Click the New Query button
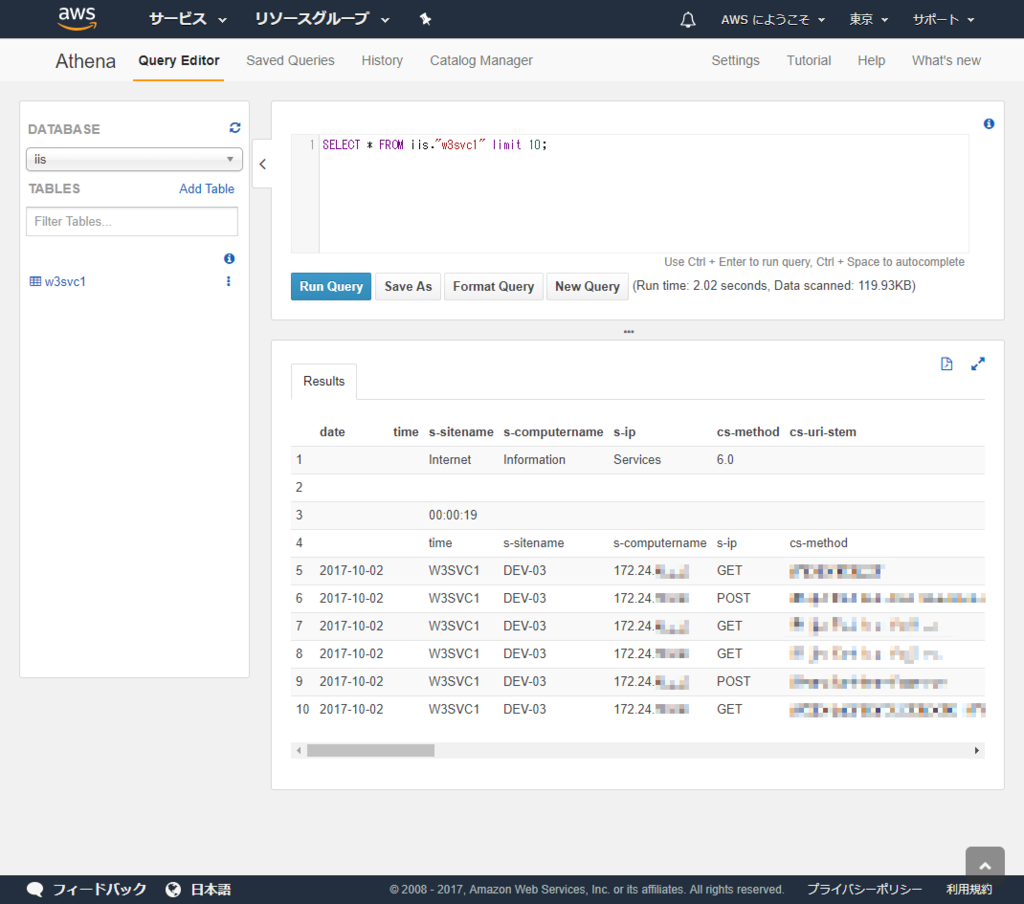This screenshot has height=904, width=1024. pyautogui.click(x=587, y=287)
